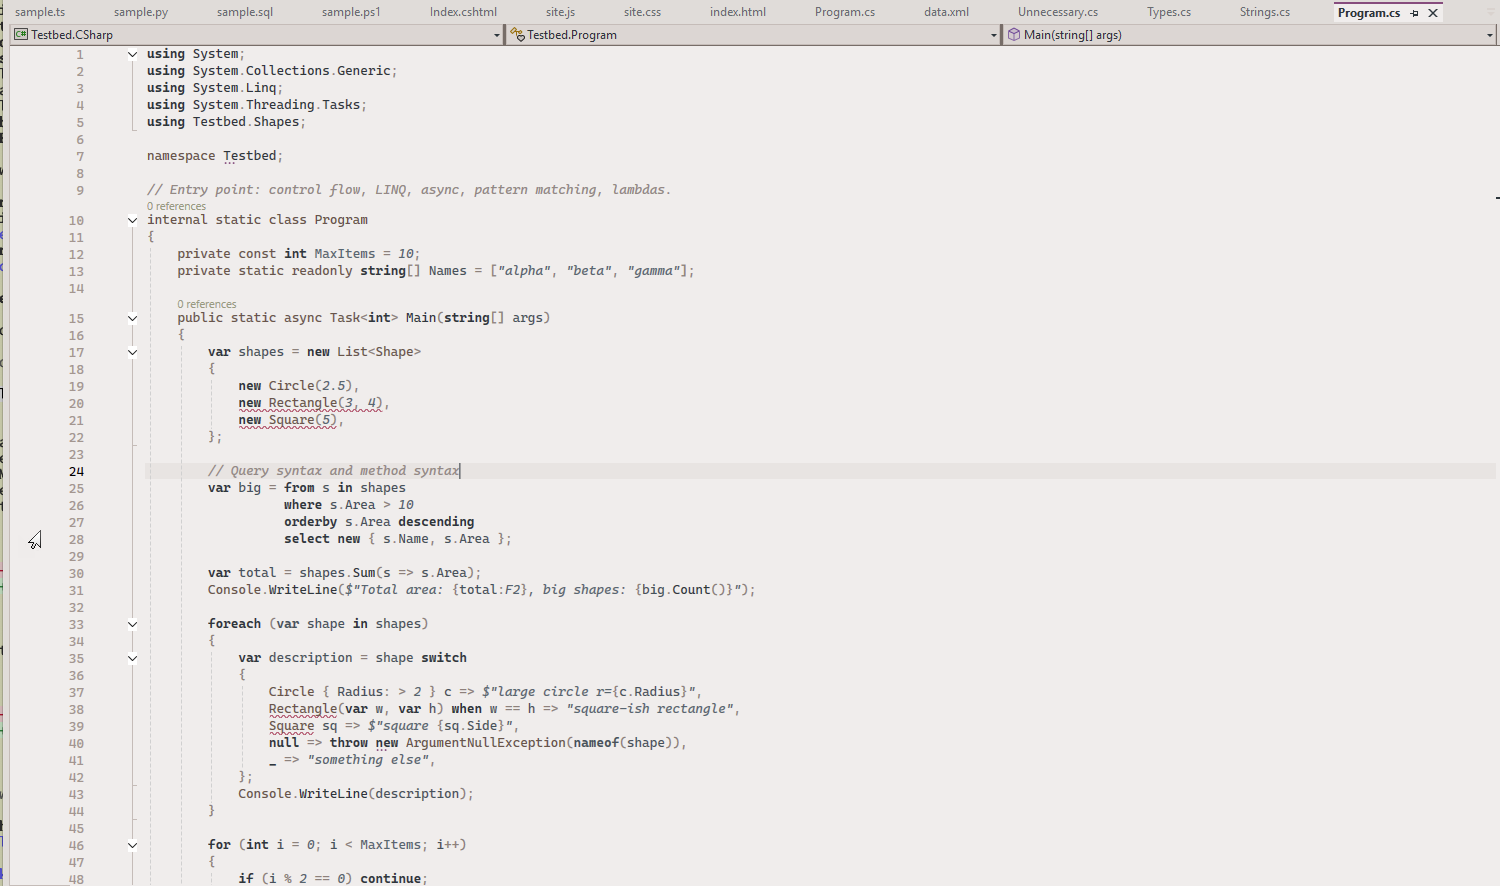The width and height of the screenshot is (1500, 886).
Task: Click the MaxItems constant on line 12
Action: tap(345, 254)
